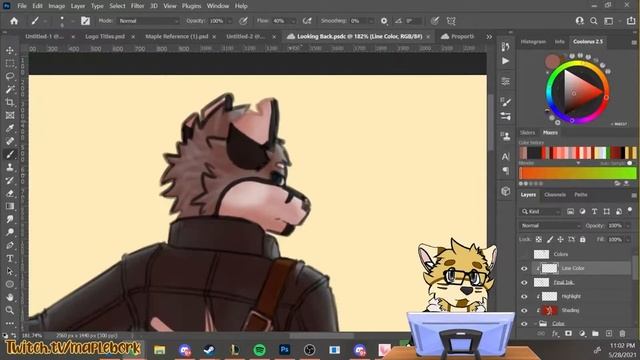Expand the Color layer group
This screenshot has height=360, width=640.
click(x=535, y=324)
